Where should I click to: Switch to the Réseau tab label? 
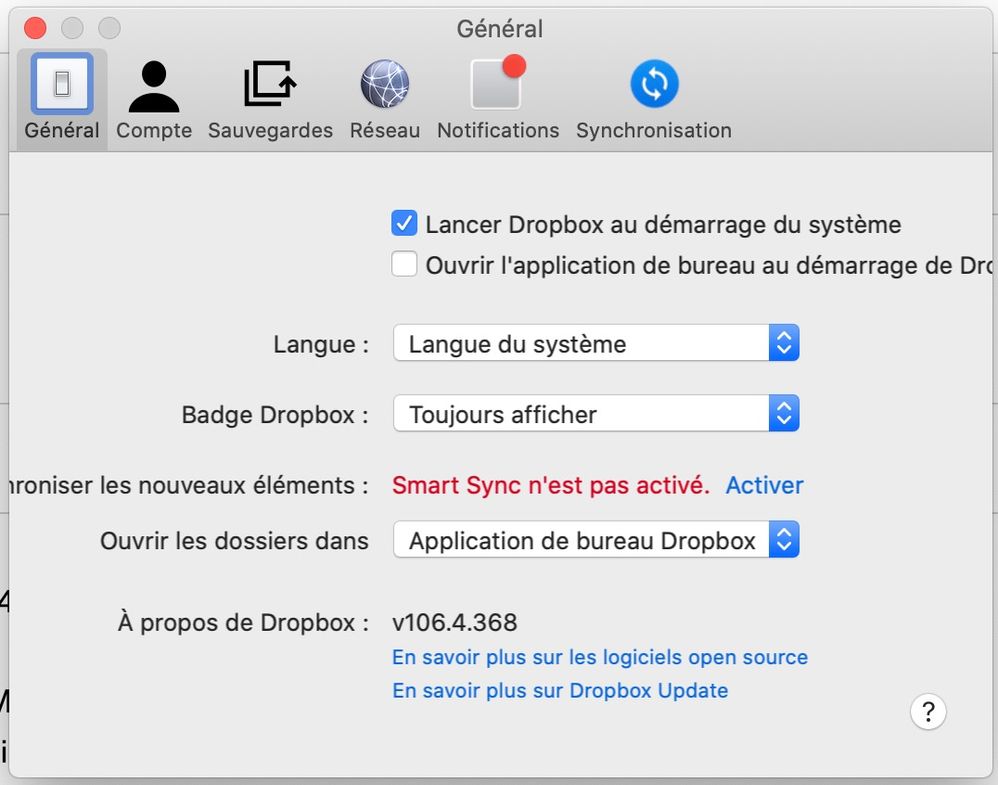point(384,131)
